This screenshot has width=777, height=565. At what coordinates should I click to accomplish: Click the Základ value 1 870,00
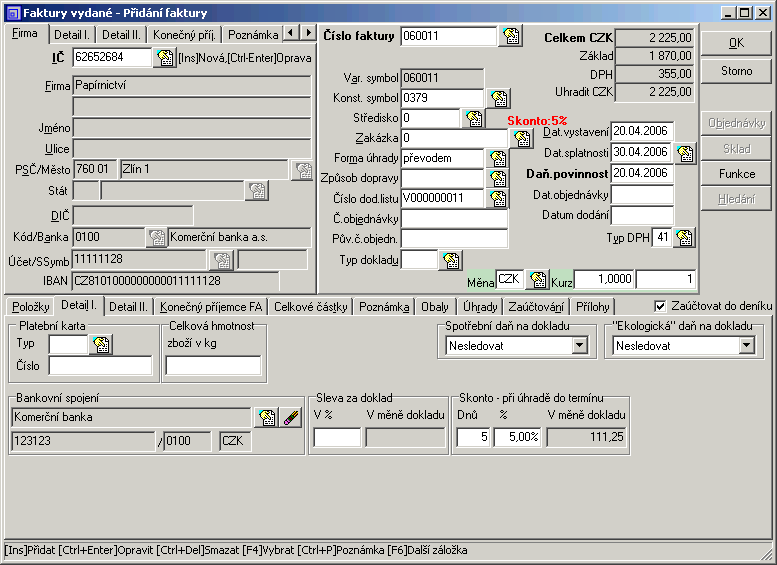[654, 56]
